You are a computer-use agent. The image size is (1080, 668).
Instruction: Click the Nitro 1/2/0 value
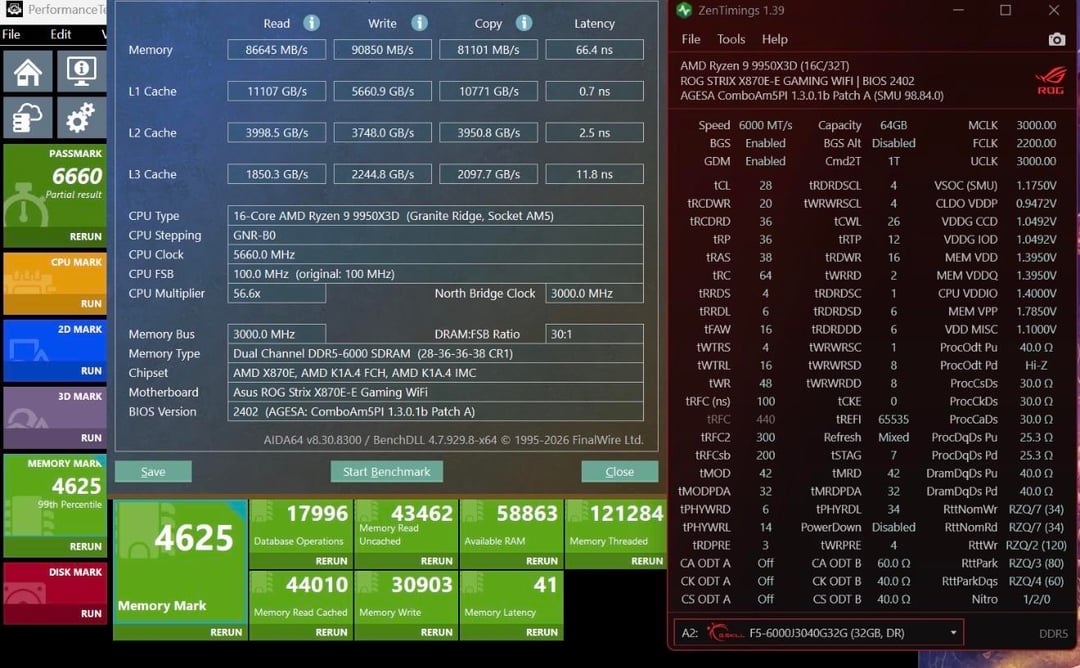coord(1036,599)
